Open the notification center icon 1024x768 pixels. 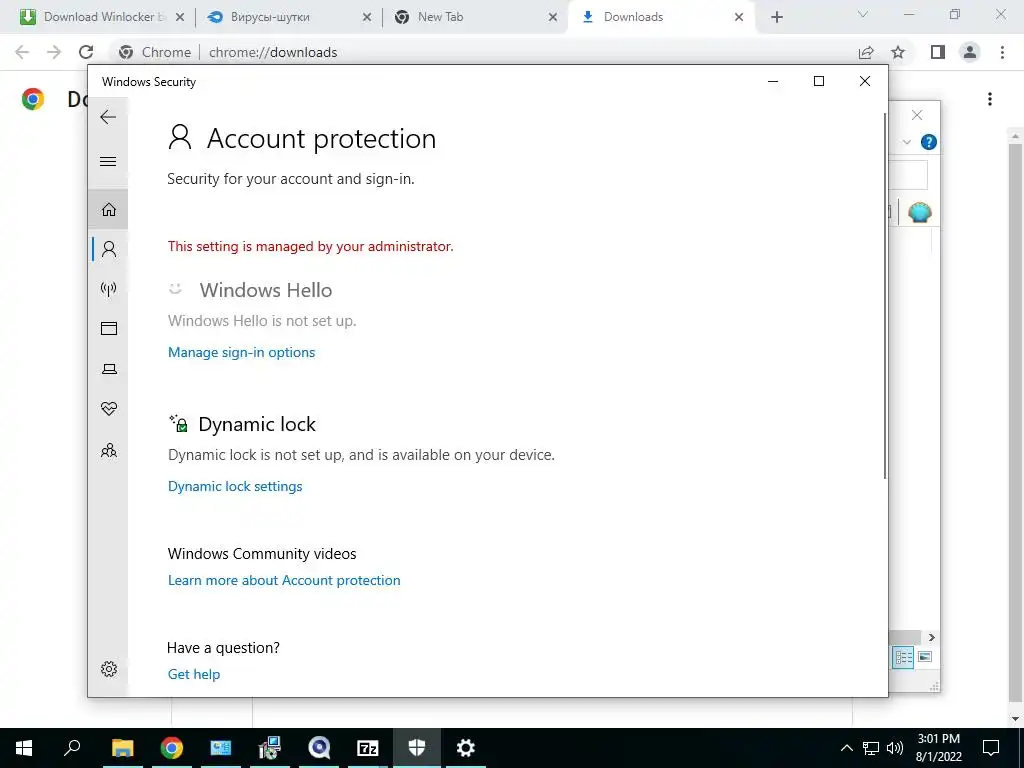pos(991,748)
